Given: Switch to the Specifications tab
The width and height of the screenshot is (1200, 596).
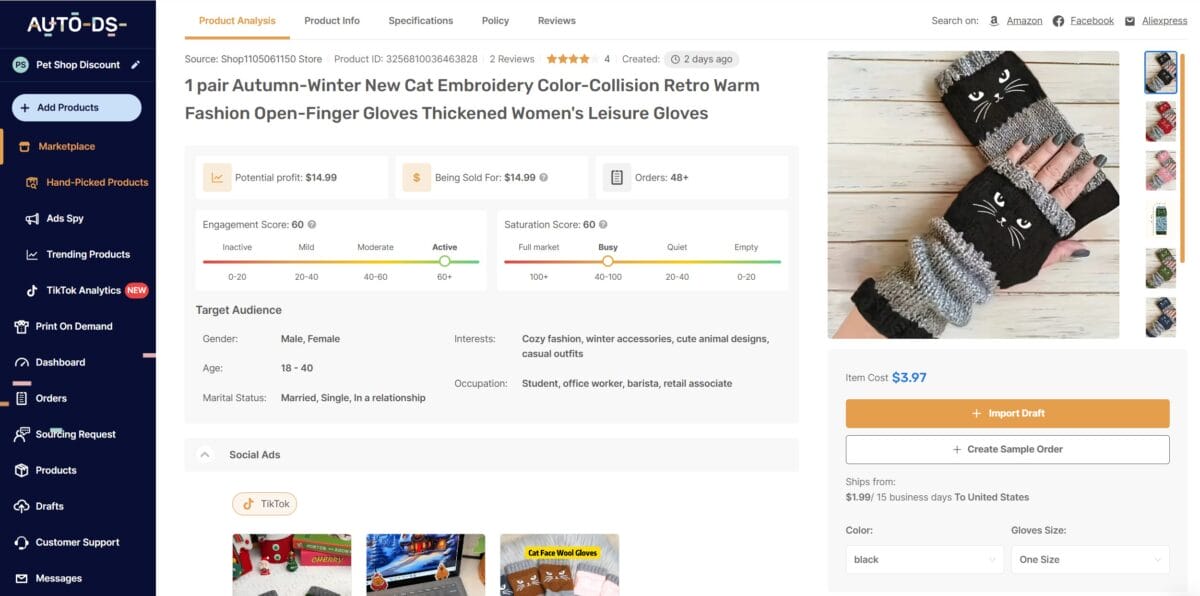Looking at the screenshot, I should (x=420, y=20).
